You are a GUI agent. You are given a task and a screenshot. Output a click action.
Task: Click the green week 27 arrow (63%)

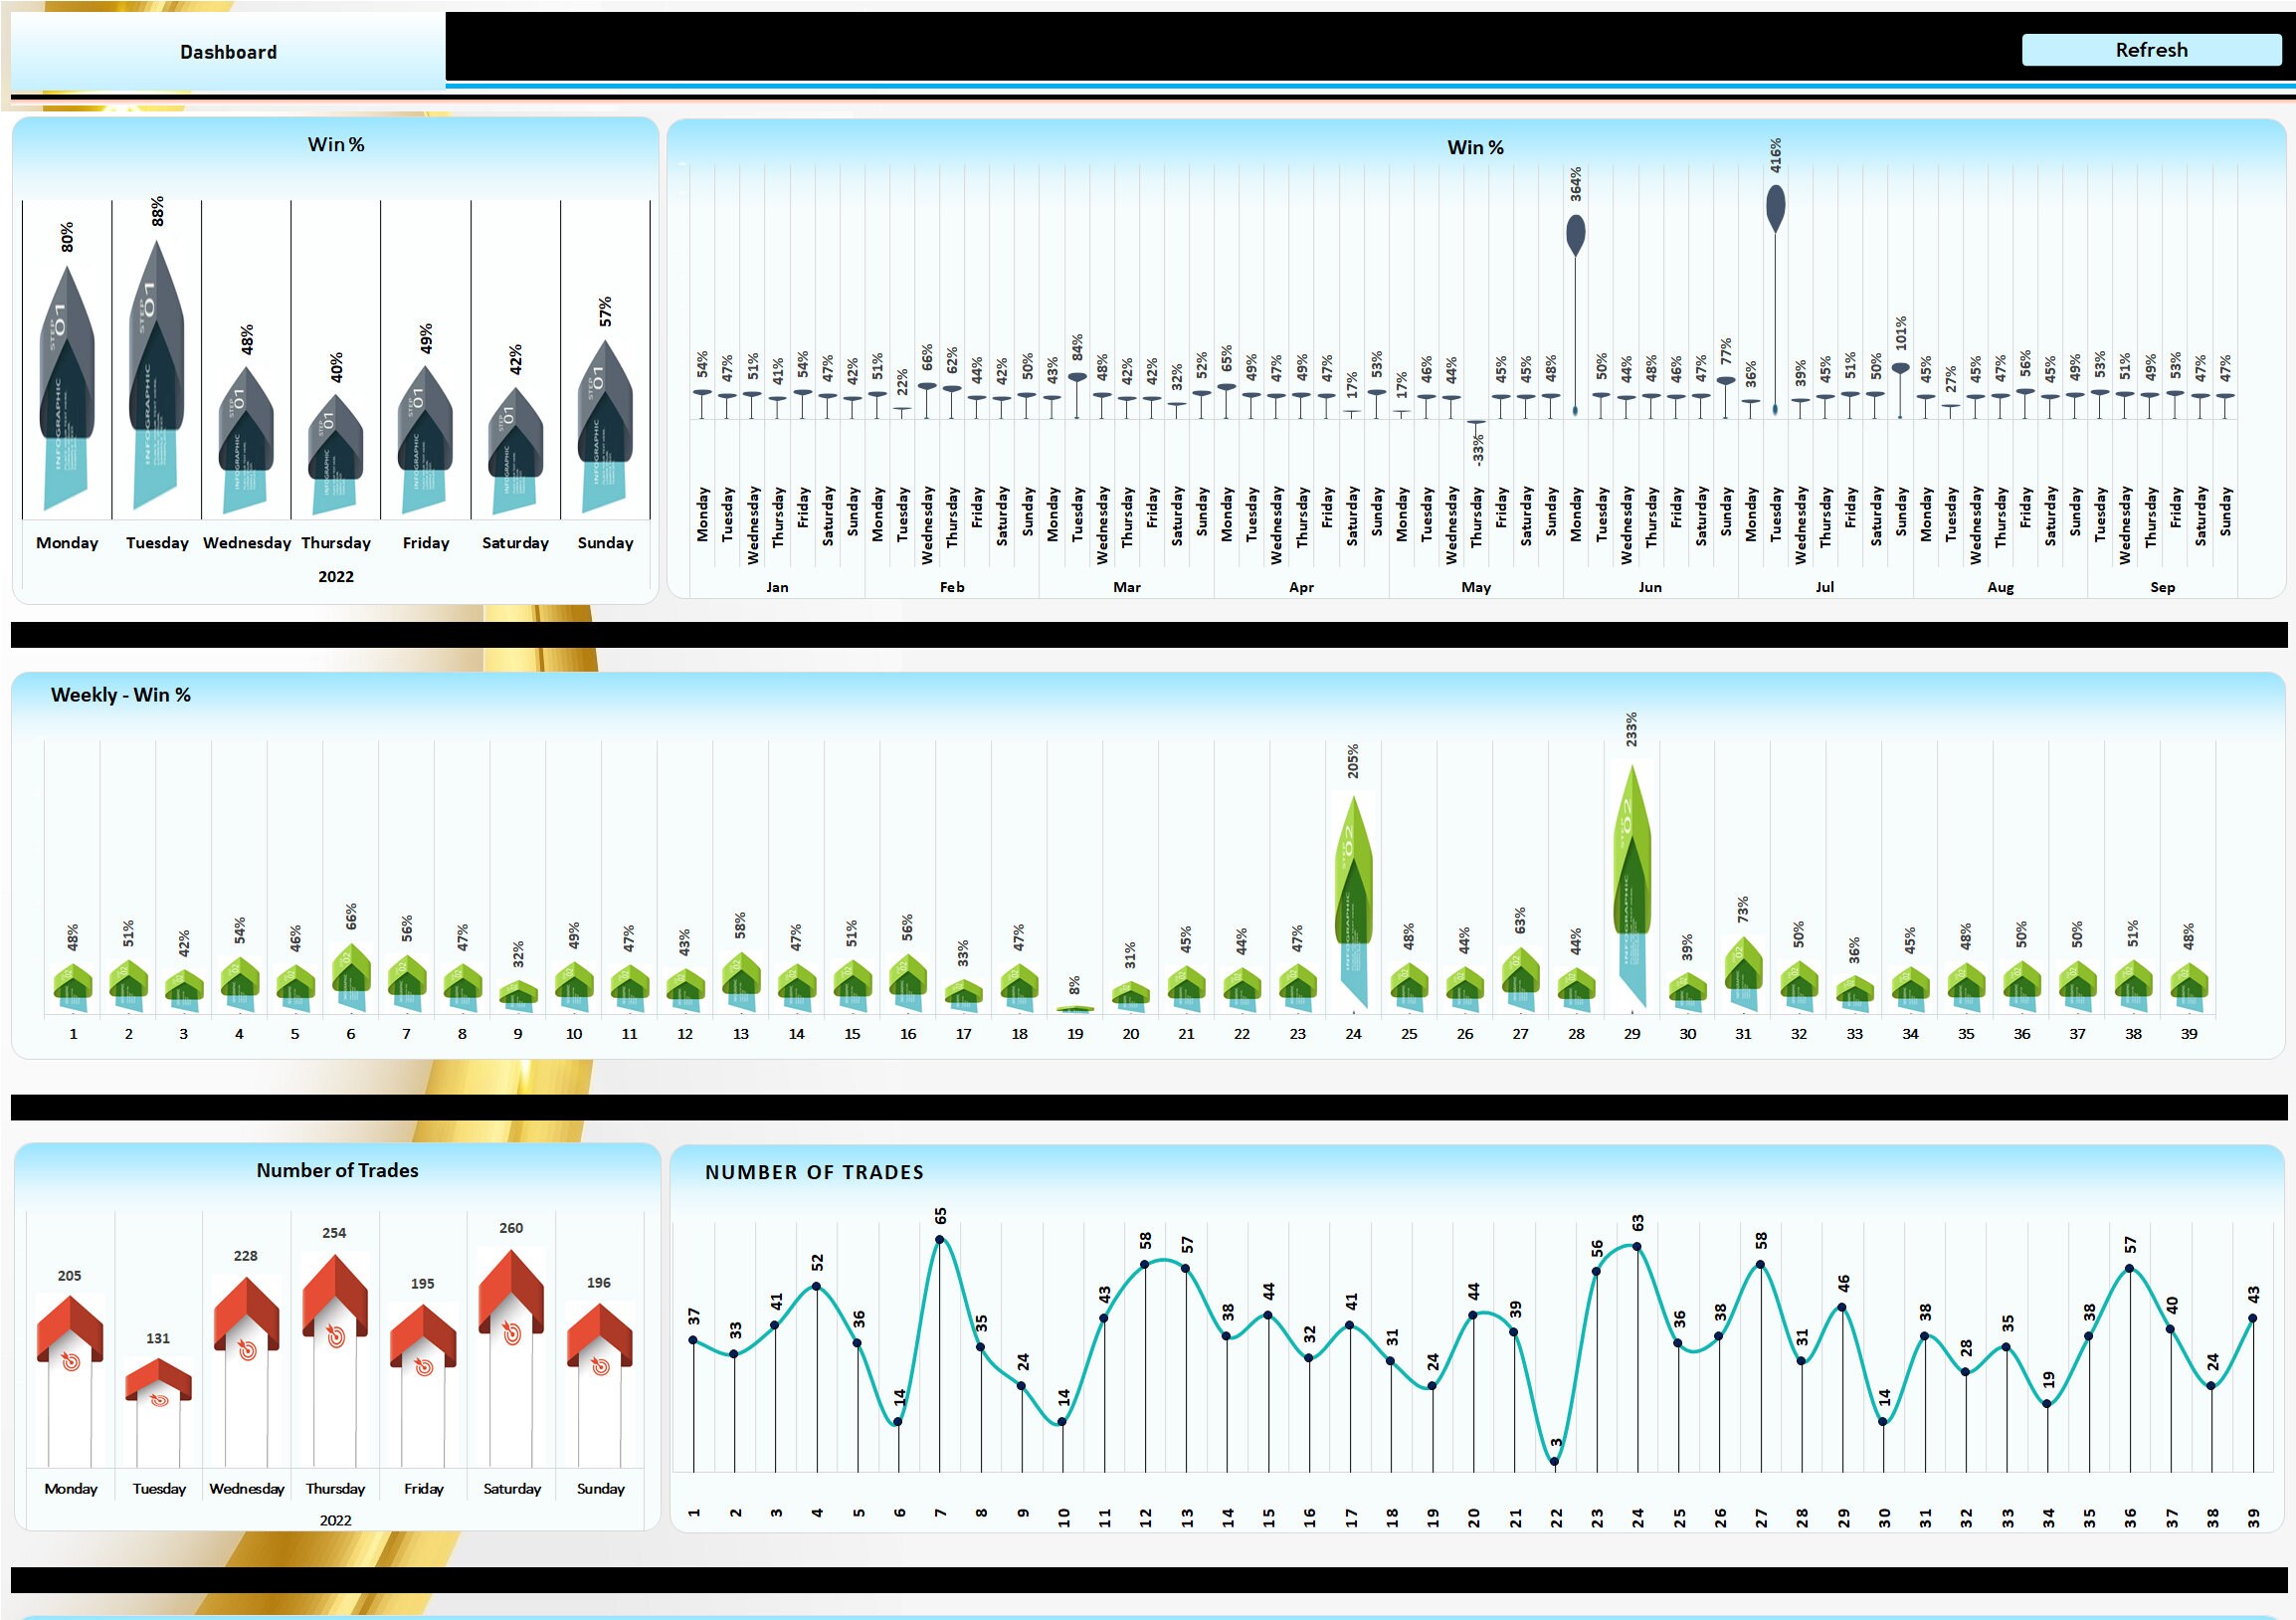1520,980
